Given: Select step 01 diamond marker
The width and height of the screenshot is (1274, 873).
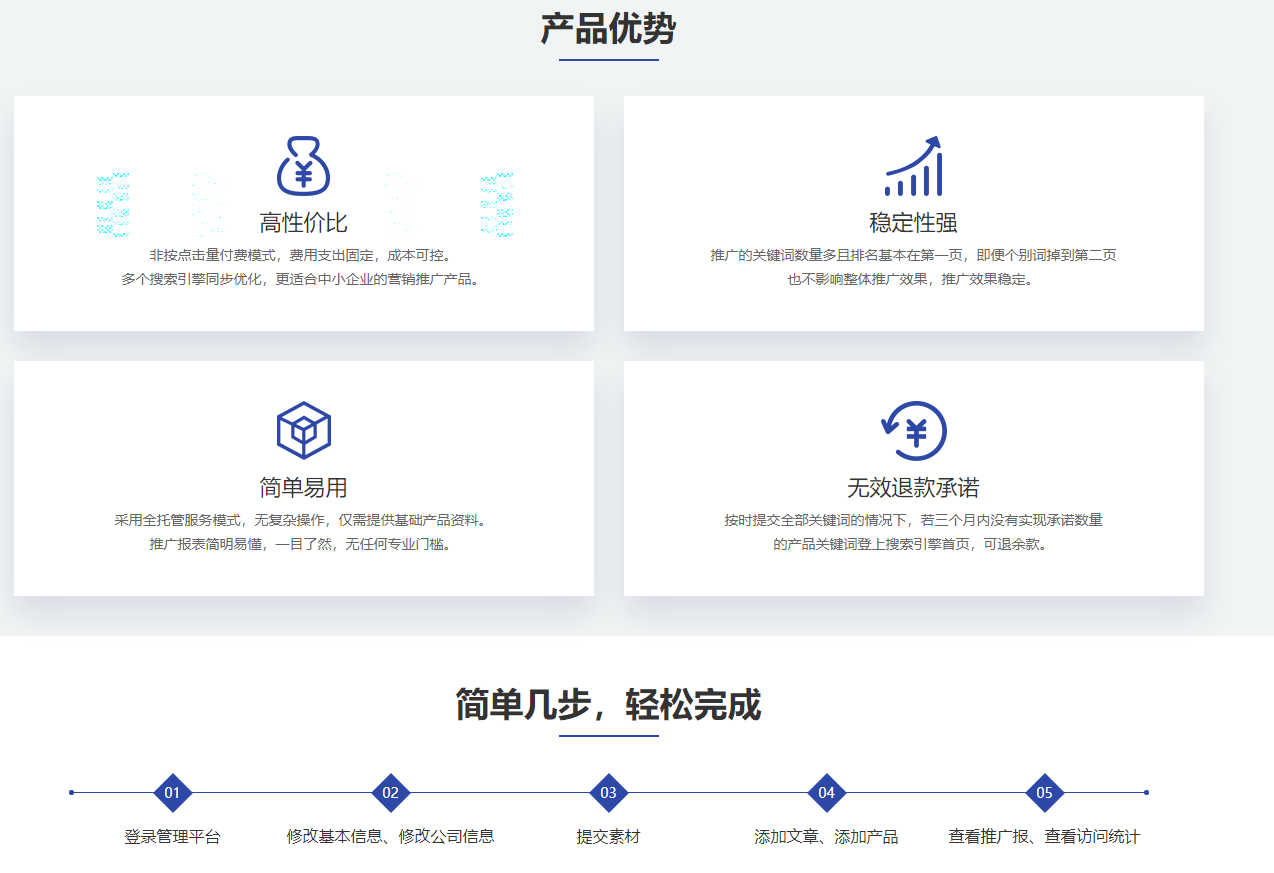Looking at the screenshot, I should pyautogui.click(x=172, y=793).
